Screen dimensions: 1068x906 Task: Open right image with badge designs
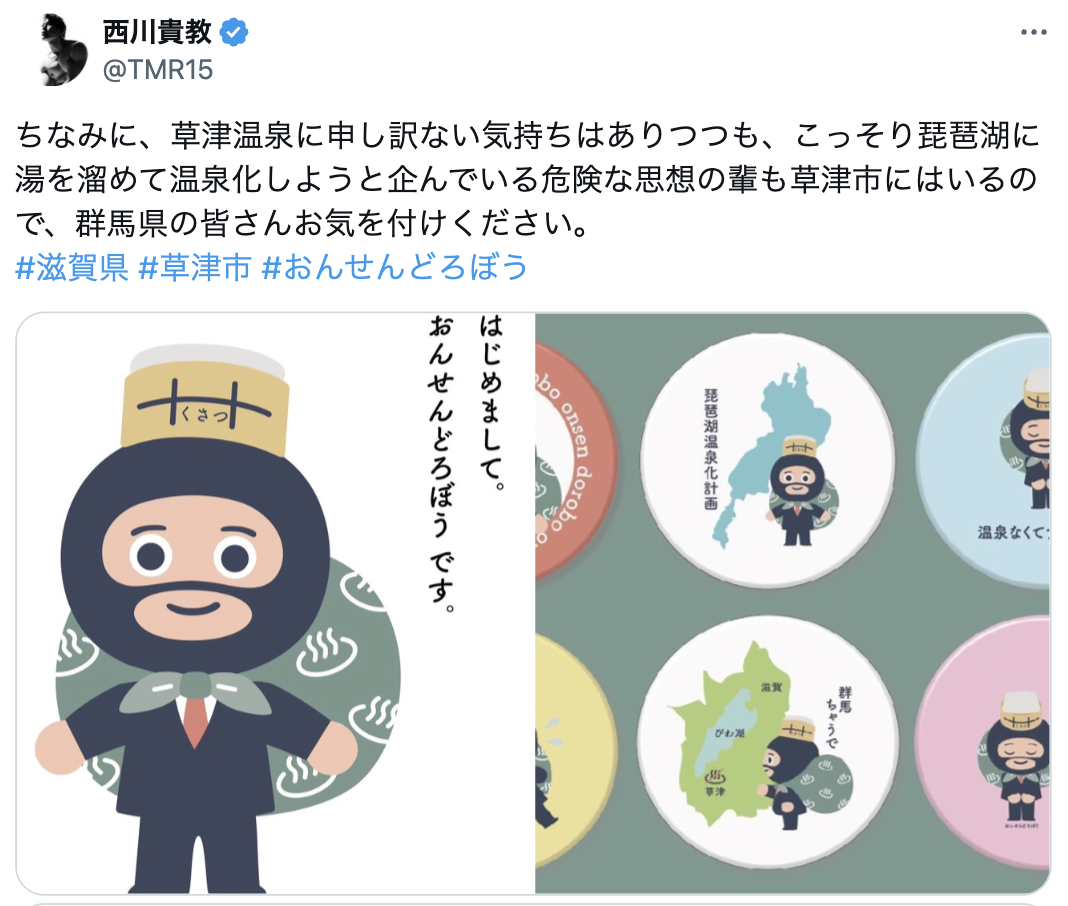pyautogui.click(x=793, y=604)
